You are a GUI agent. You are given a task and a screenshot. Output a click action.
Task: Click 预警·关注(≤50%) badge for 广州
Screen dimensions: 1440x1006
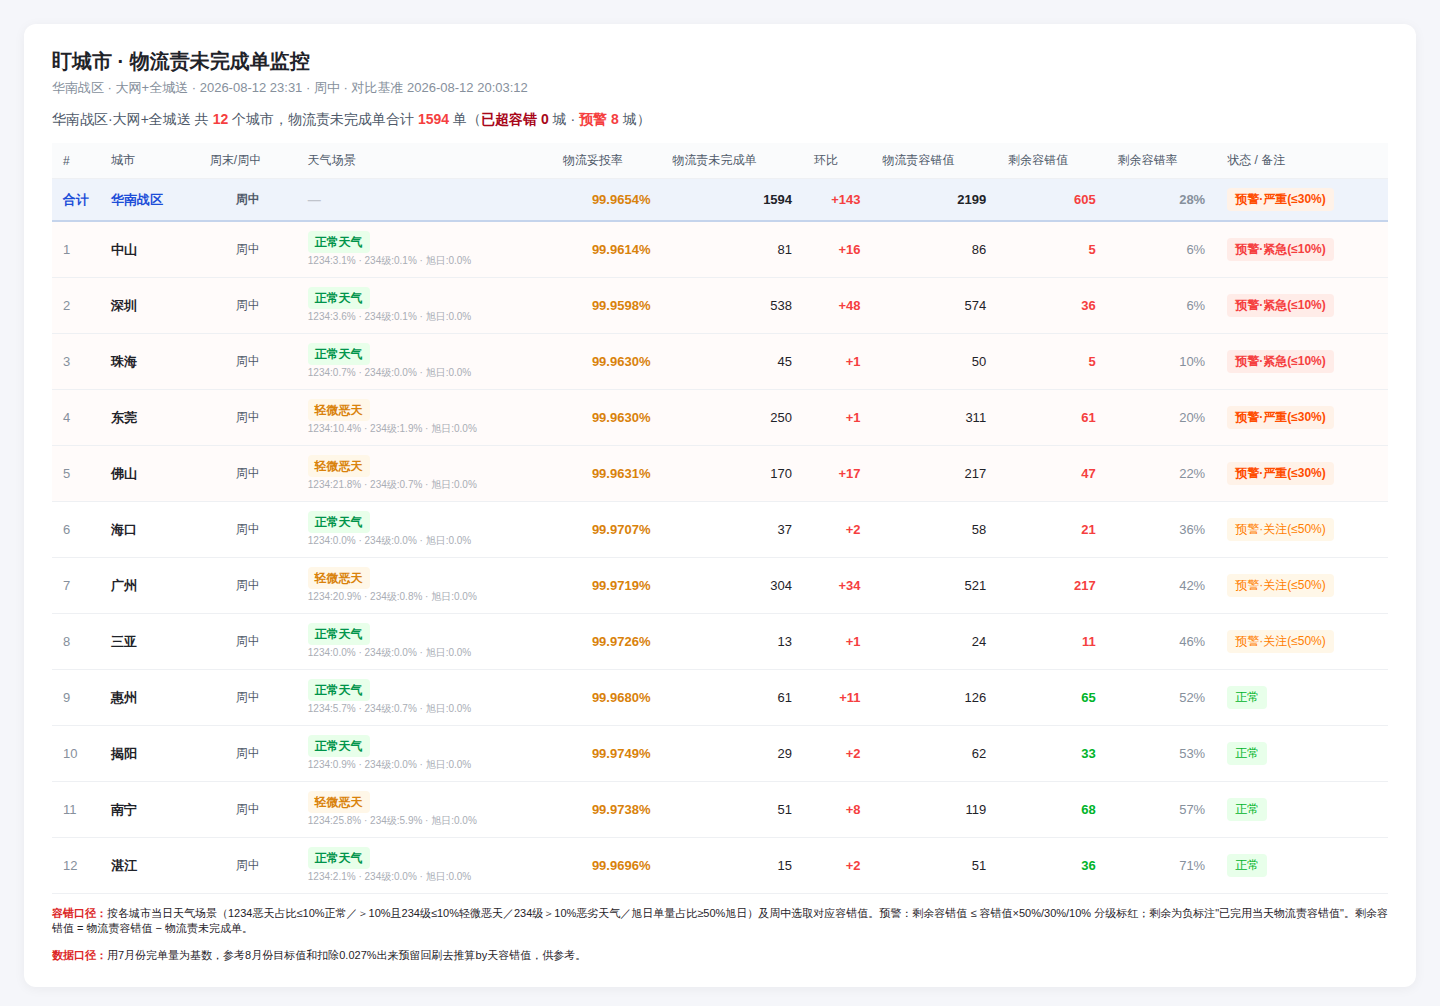pos(1280,585)
